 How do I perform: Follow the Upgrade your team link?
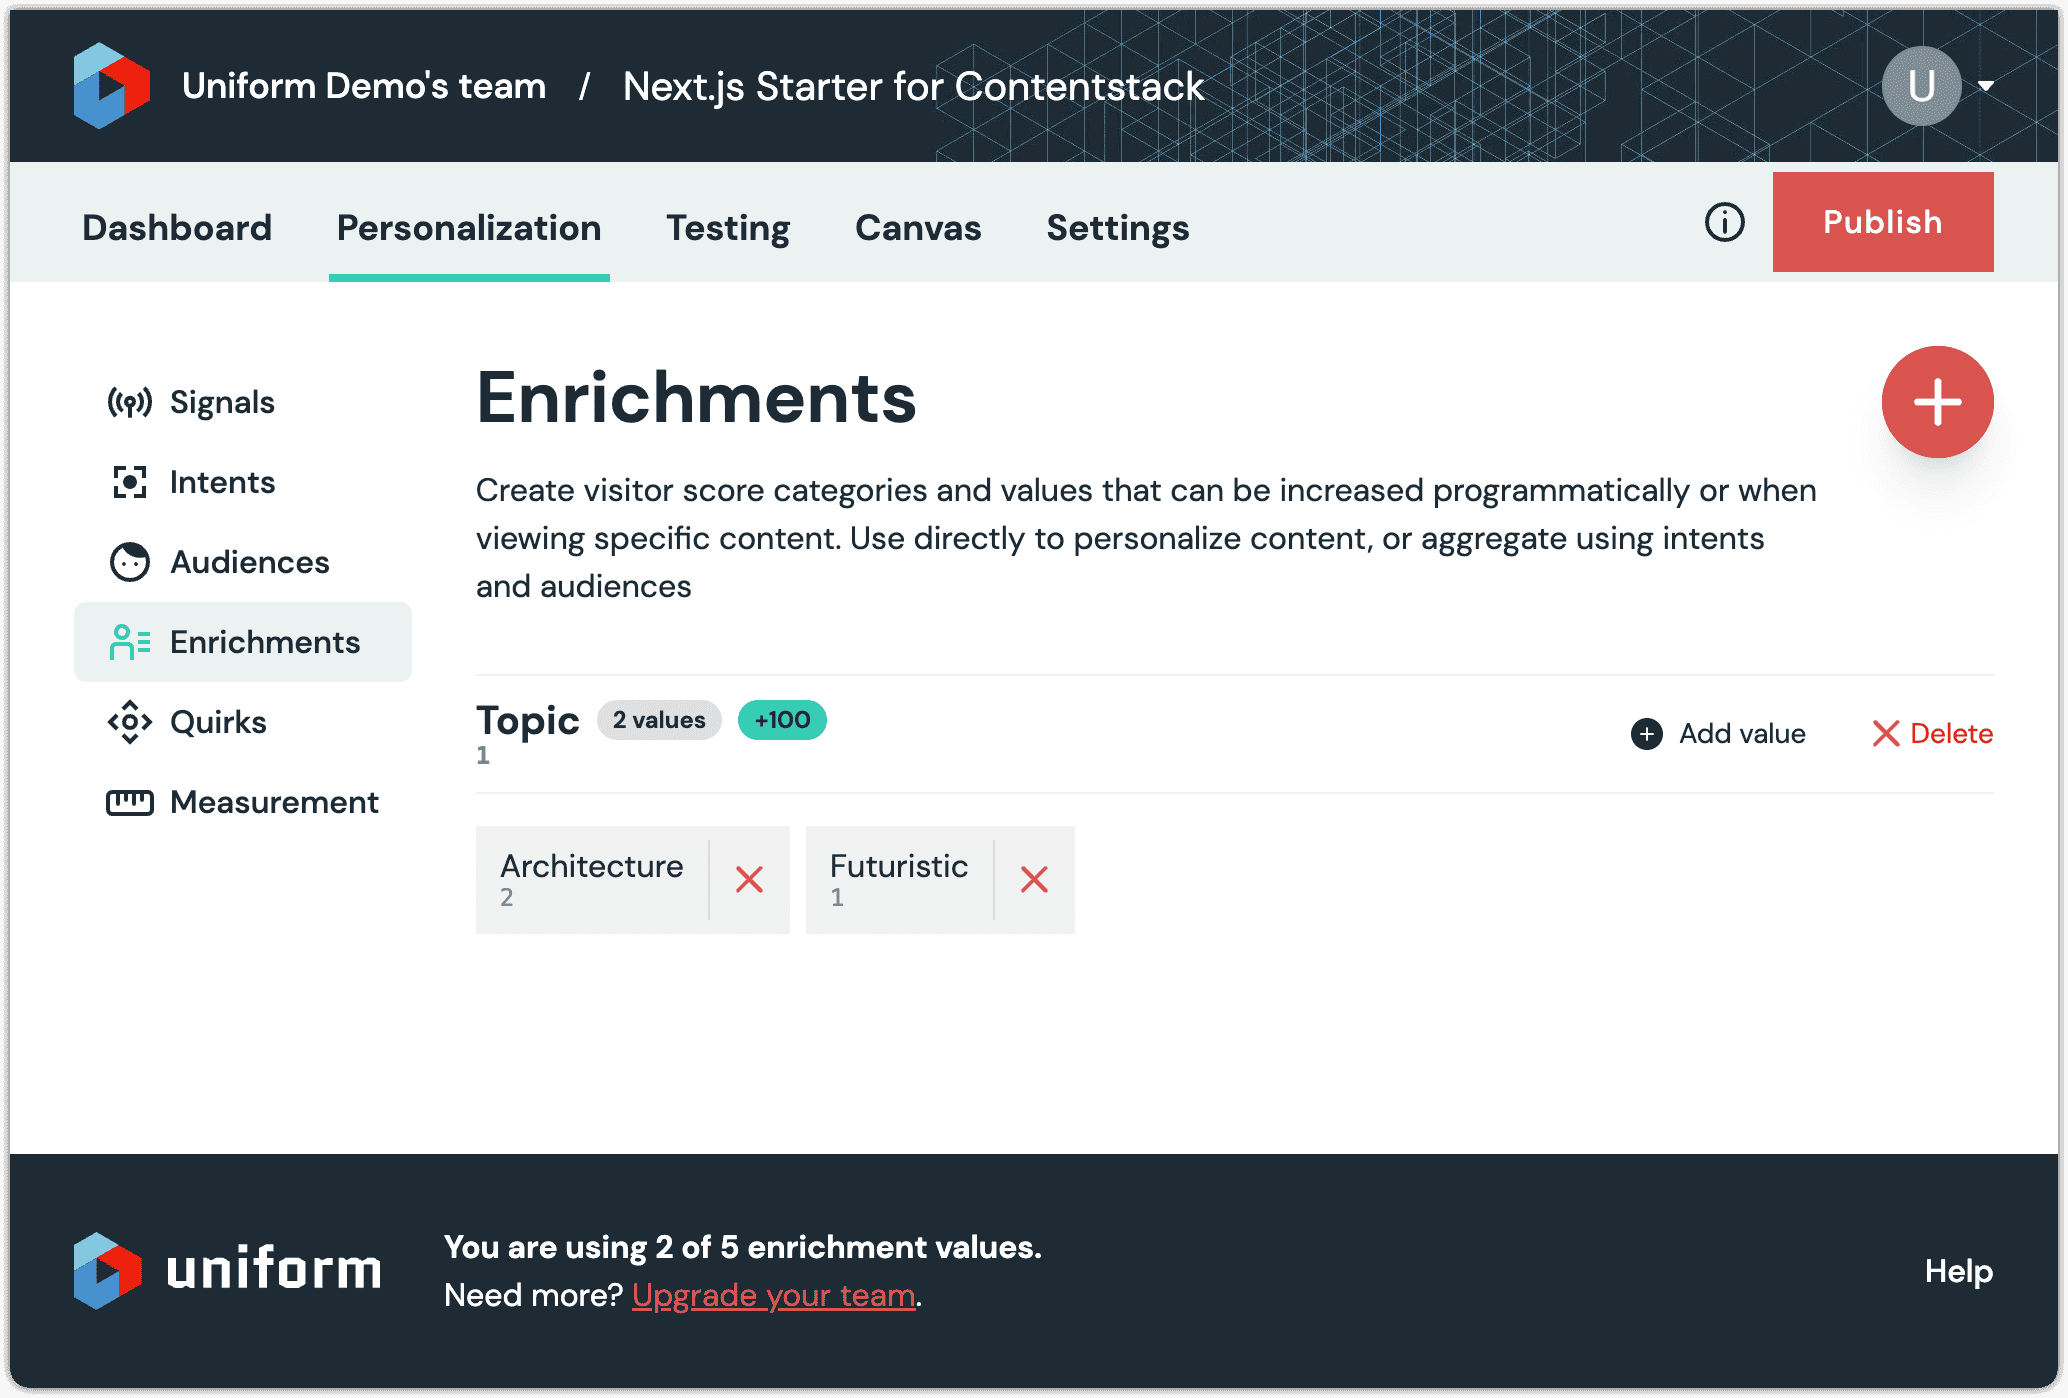[x=774, y=1295]
